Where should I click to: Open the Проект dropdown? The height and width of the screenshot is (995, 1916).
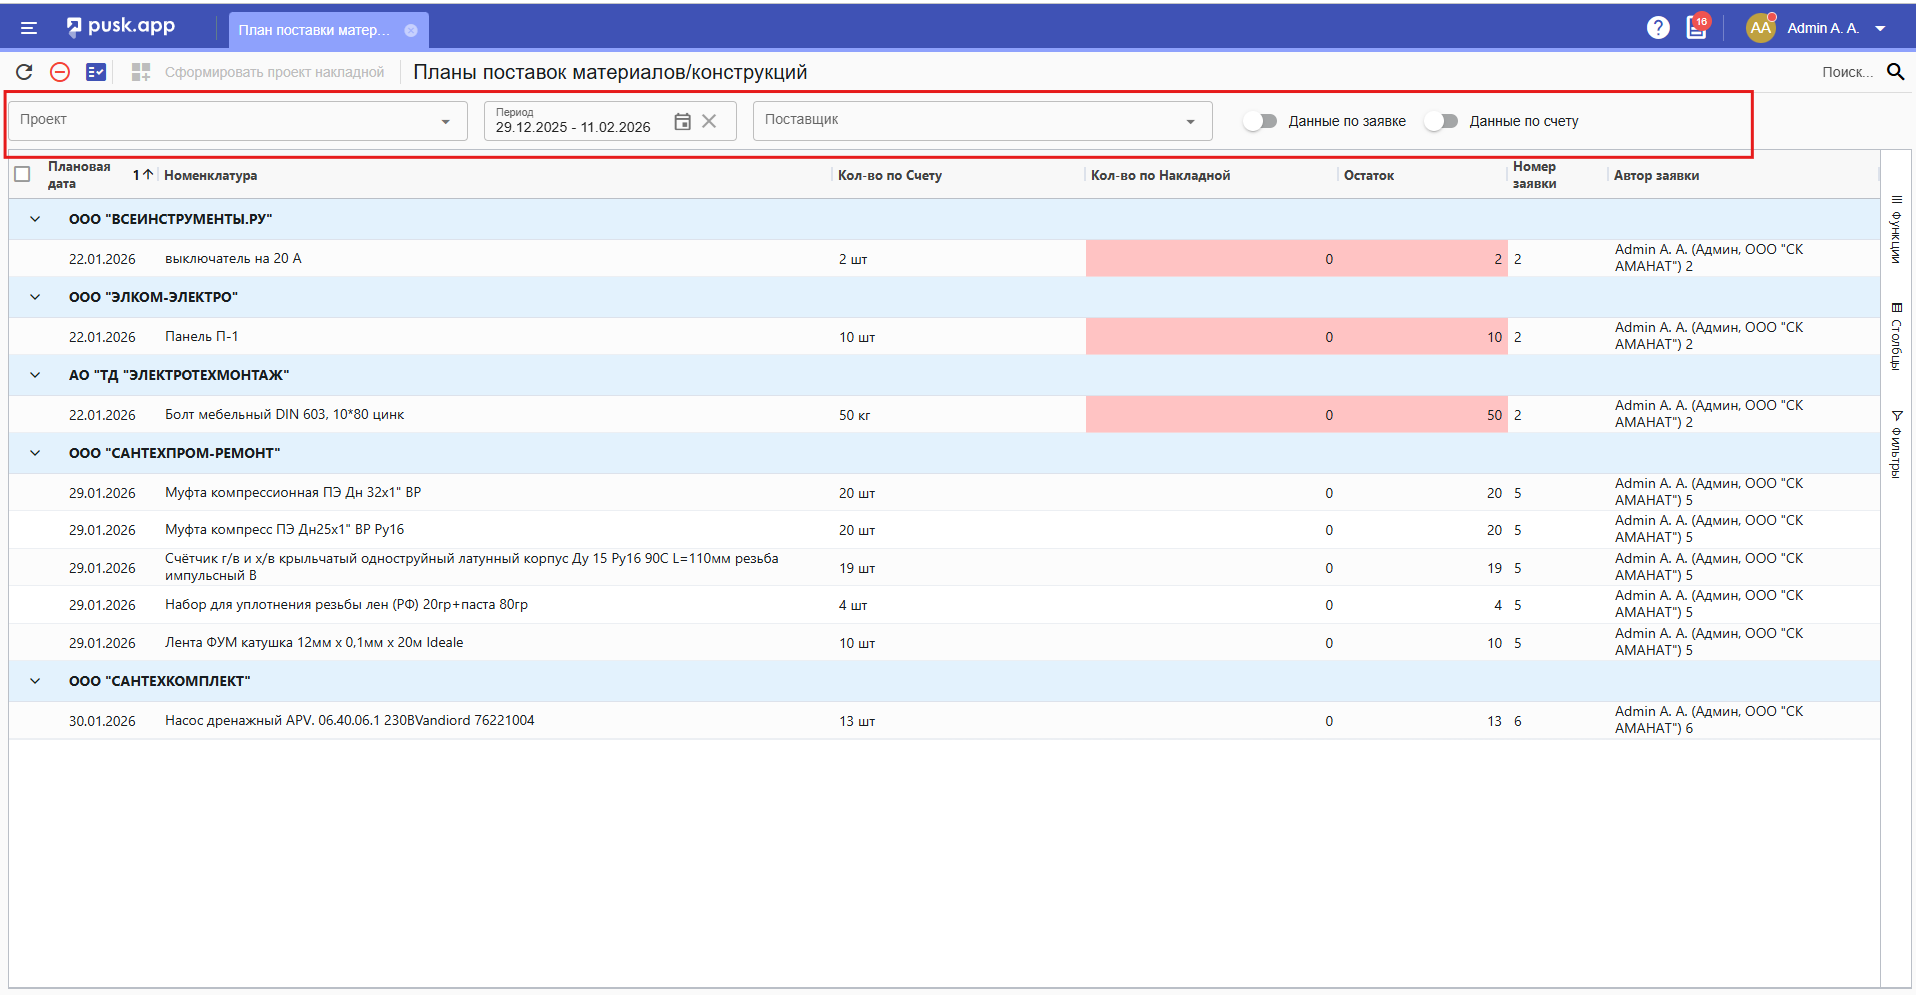(445, 122)
